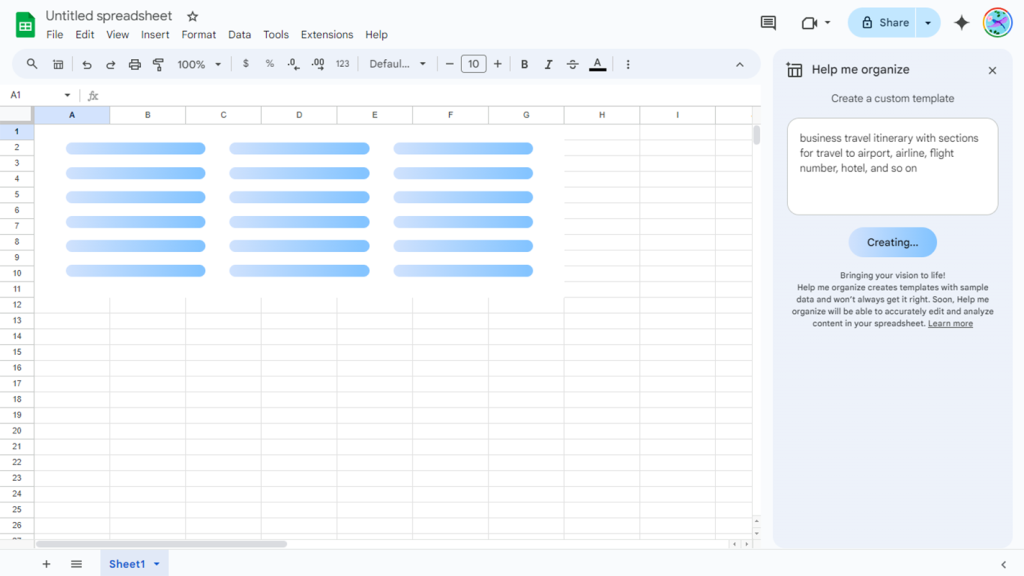Click the undo icon in toolbar
The width and height of the screenshot is (1024, 576).
tap(87, 64)
